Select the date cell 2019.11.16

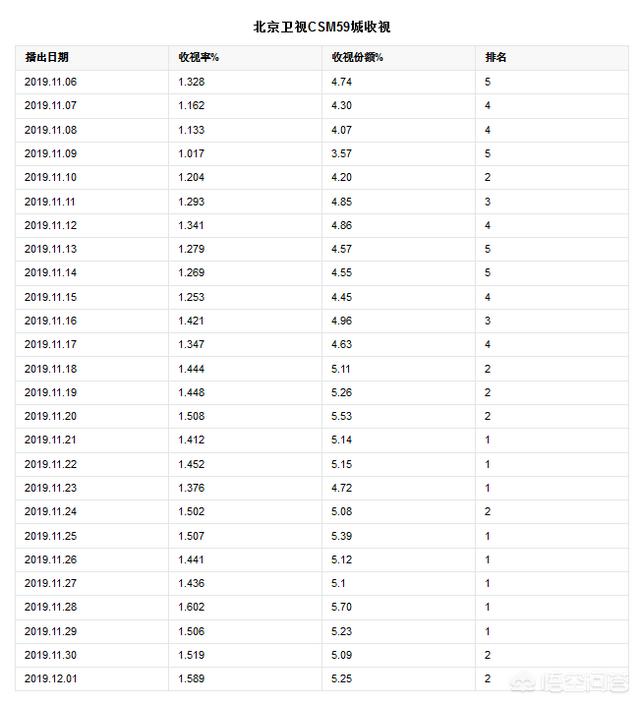tap(50, 321)
